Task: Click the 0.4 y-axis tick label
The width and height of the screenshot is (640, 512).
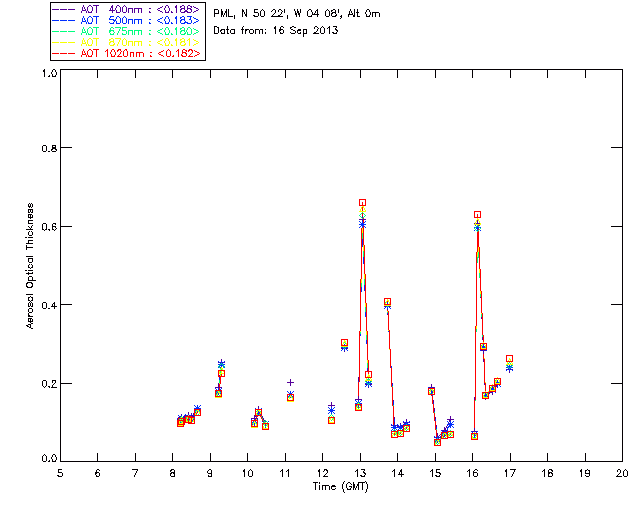Action: 49,305
